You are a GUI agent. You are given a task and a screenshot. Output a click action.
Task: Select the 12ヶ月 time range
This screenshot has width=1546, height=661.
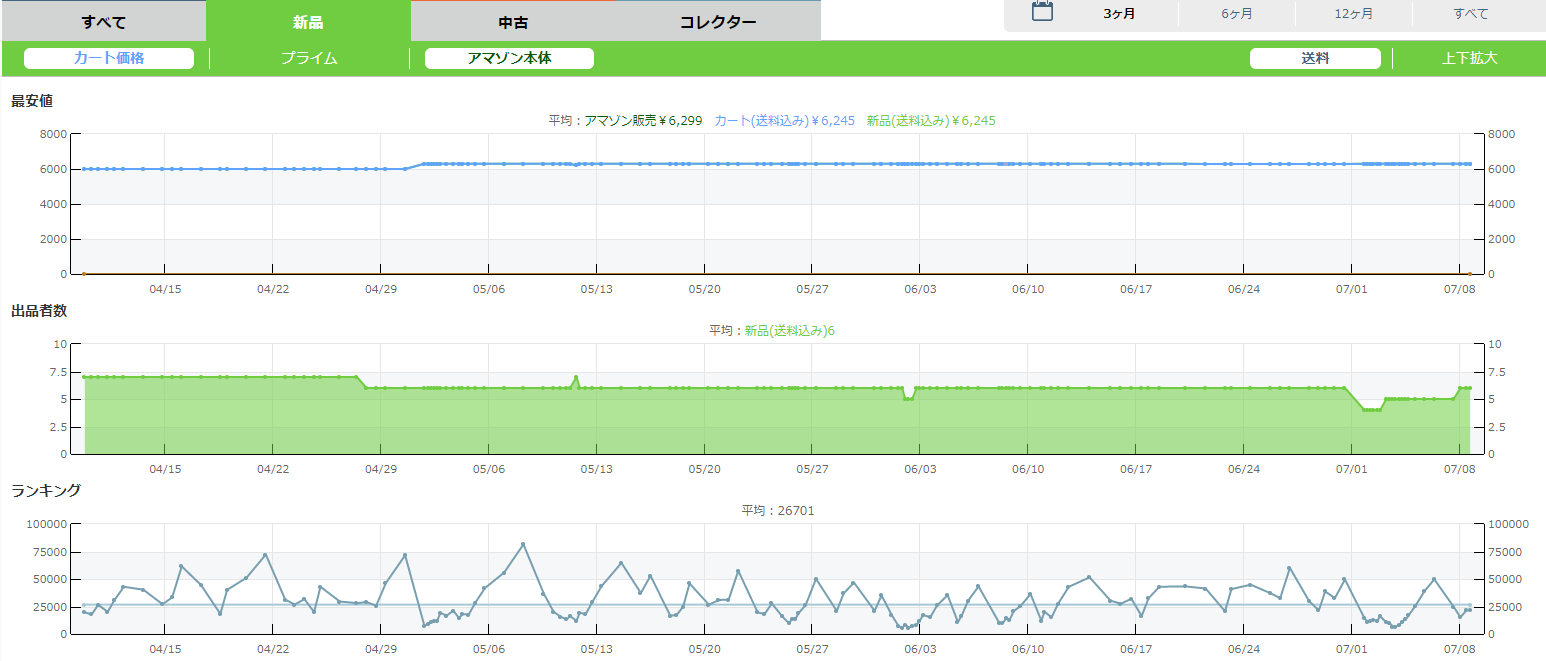(x=1353, y=14)
